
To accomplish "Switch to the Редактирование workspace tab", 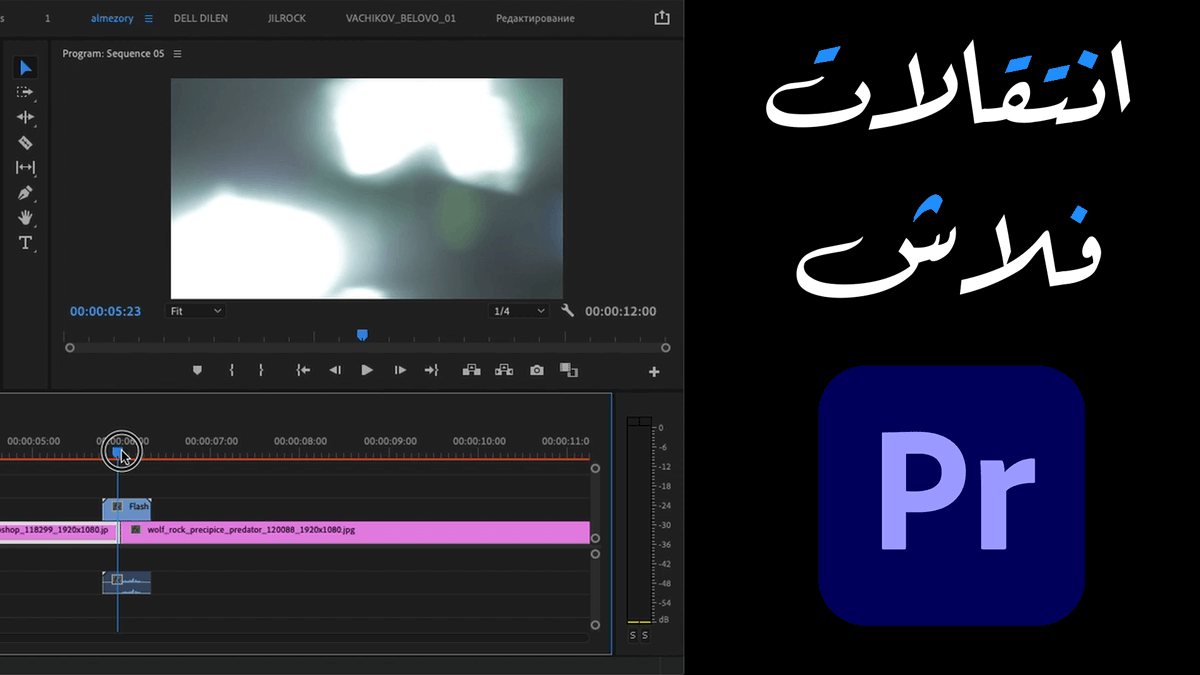I will coord(535,19).
